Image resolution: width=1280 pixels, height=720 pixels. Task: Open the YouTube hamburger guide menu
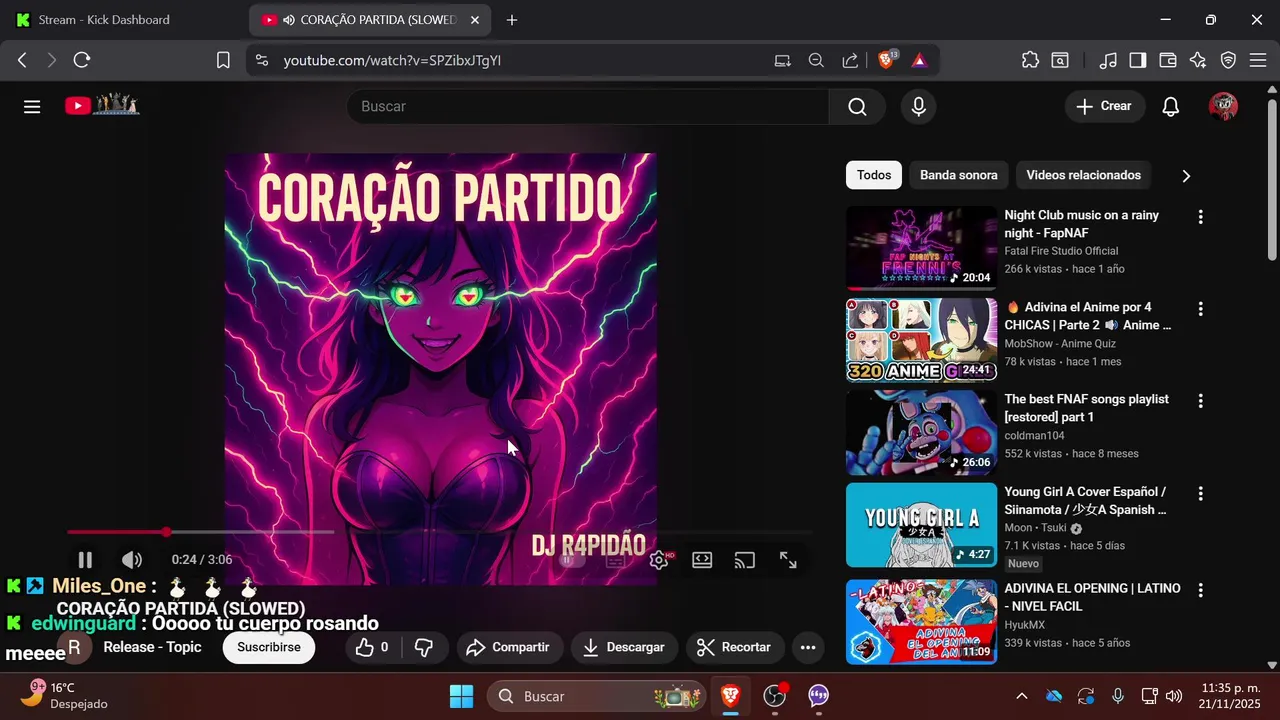pos(32,106)
